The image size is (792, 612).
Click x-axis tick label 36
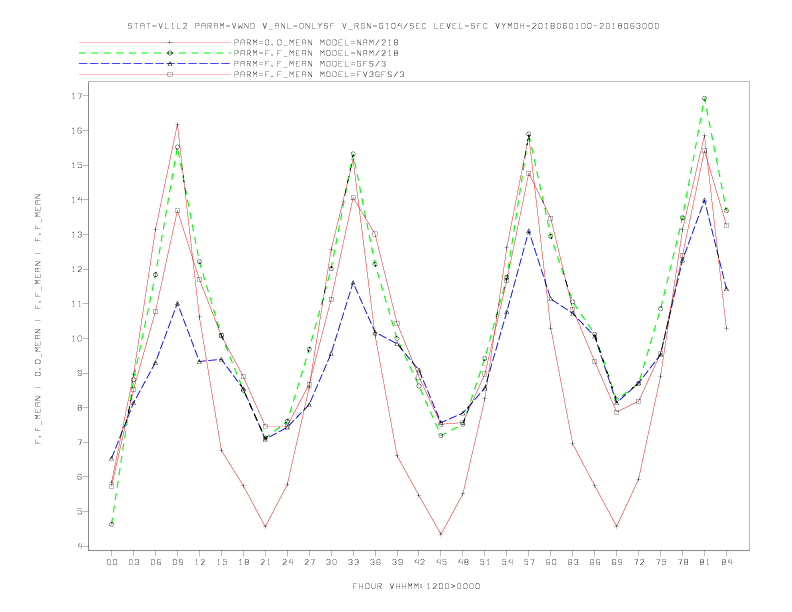375,562
